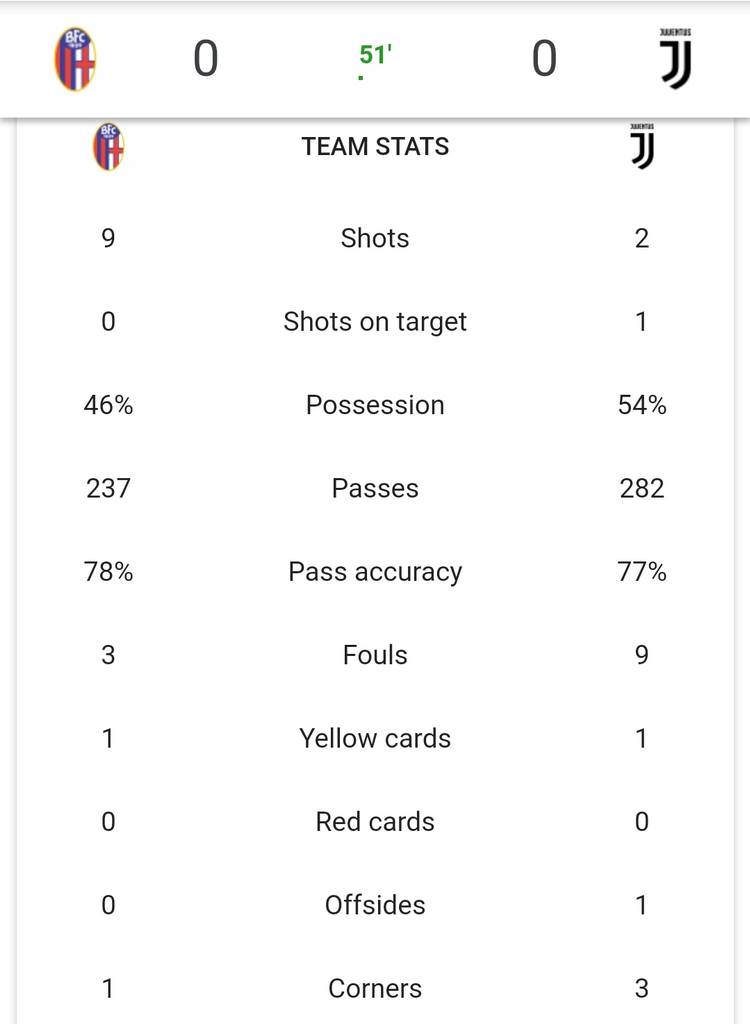Screen dimensions: 750x1024
Task: Select the Red cards label
Action: [375, 822]
